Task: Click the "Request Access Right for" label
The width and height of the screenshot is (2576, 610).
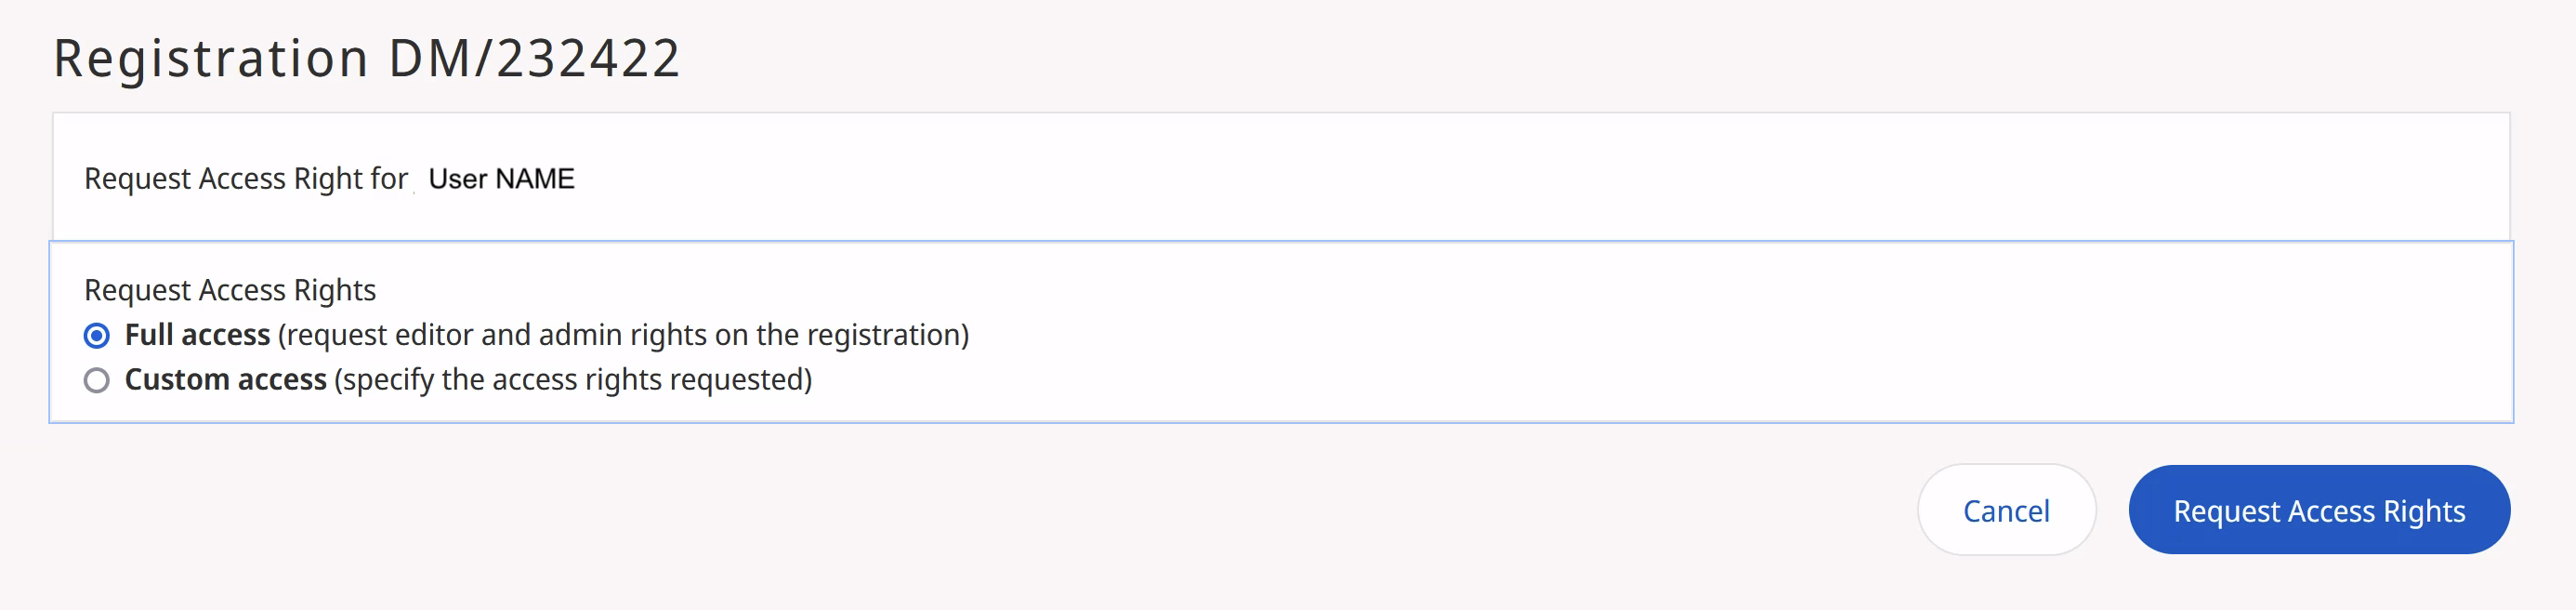Action: [246, 179]
